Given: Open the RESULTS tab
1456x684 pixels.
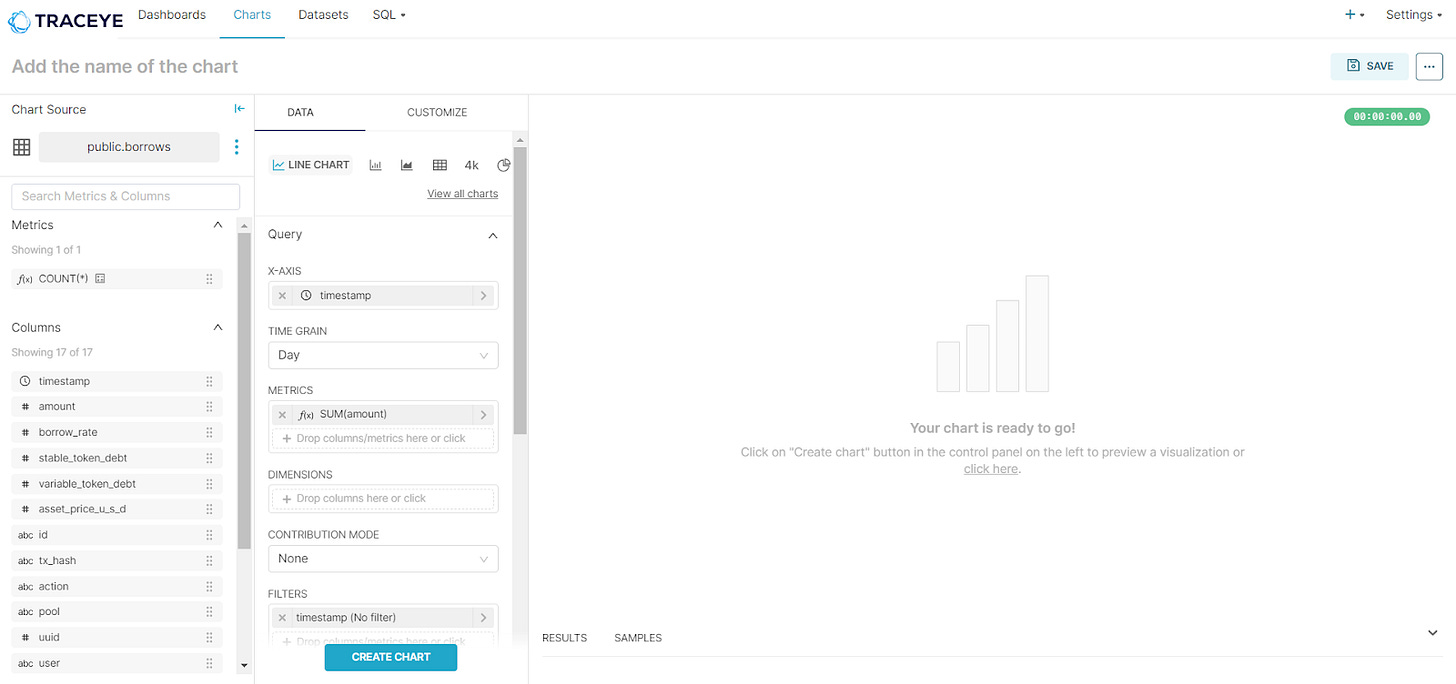Looking at the screenshot, I should 564,638.
